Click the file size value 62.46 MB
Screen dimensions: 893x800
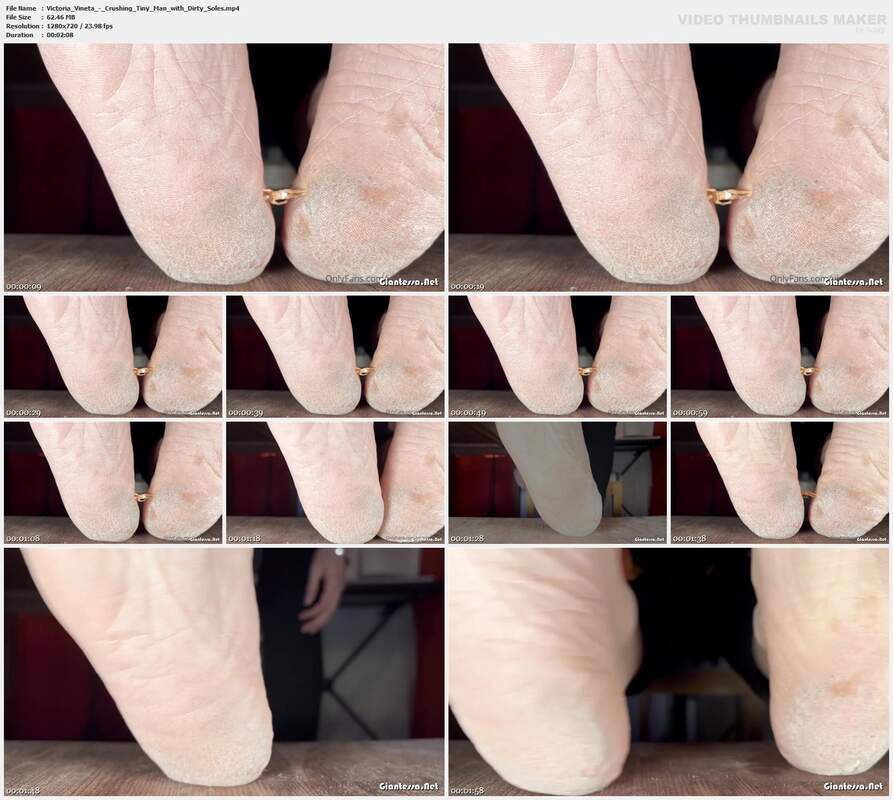[x=61, y=18]
